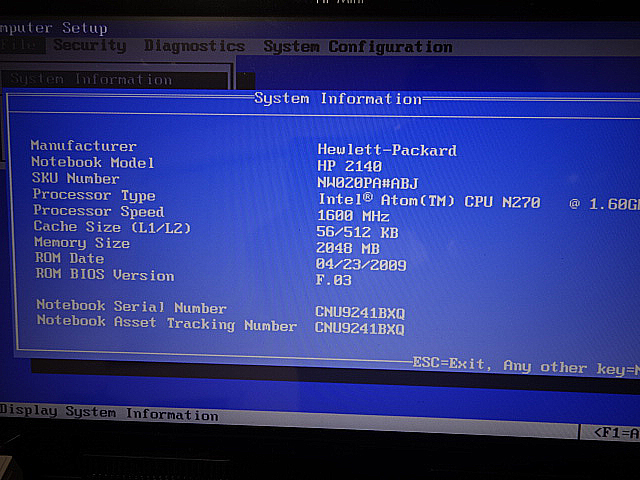Click the ROM Date label
This screenshot has height=480, width=640.
tap(69, 258)
